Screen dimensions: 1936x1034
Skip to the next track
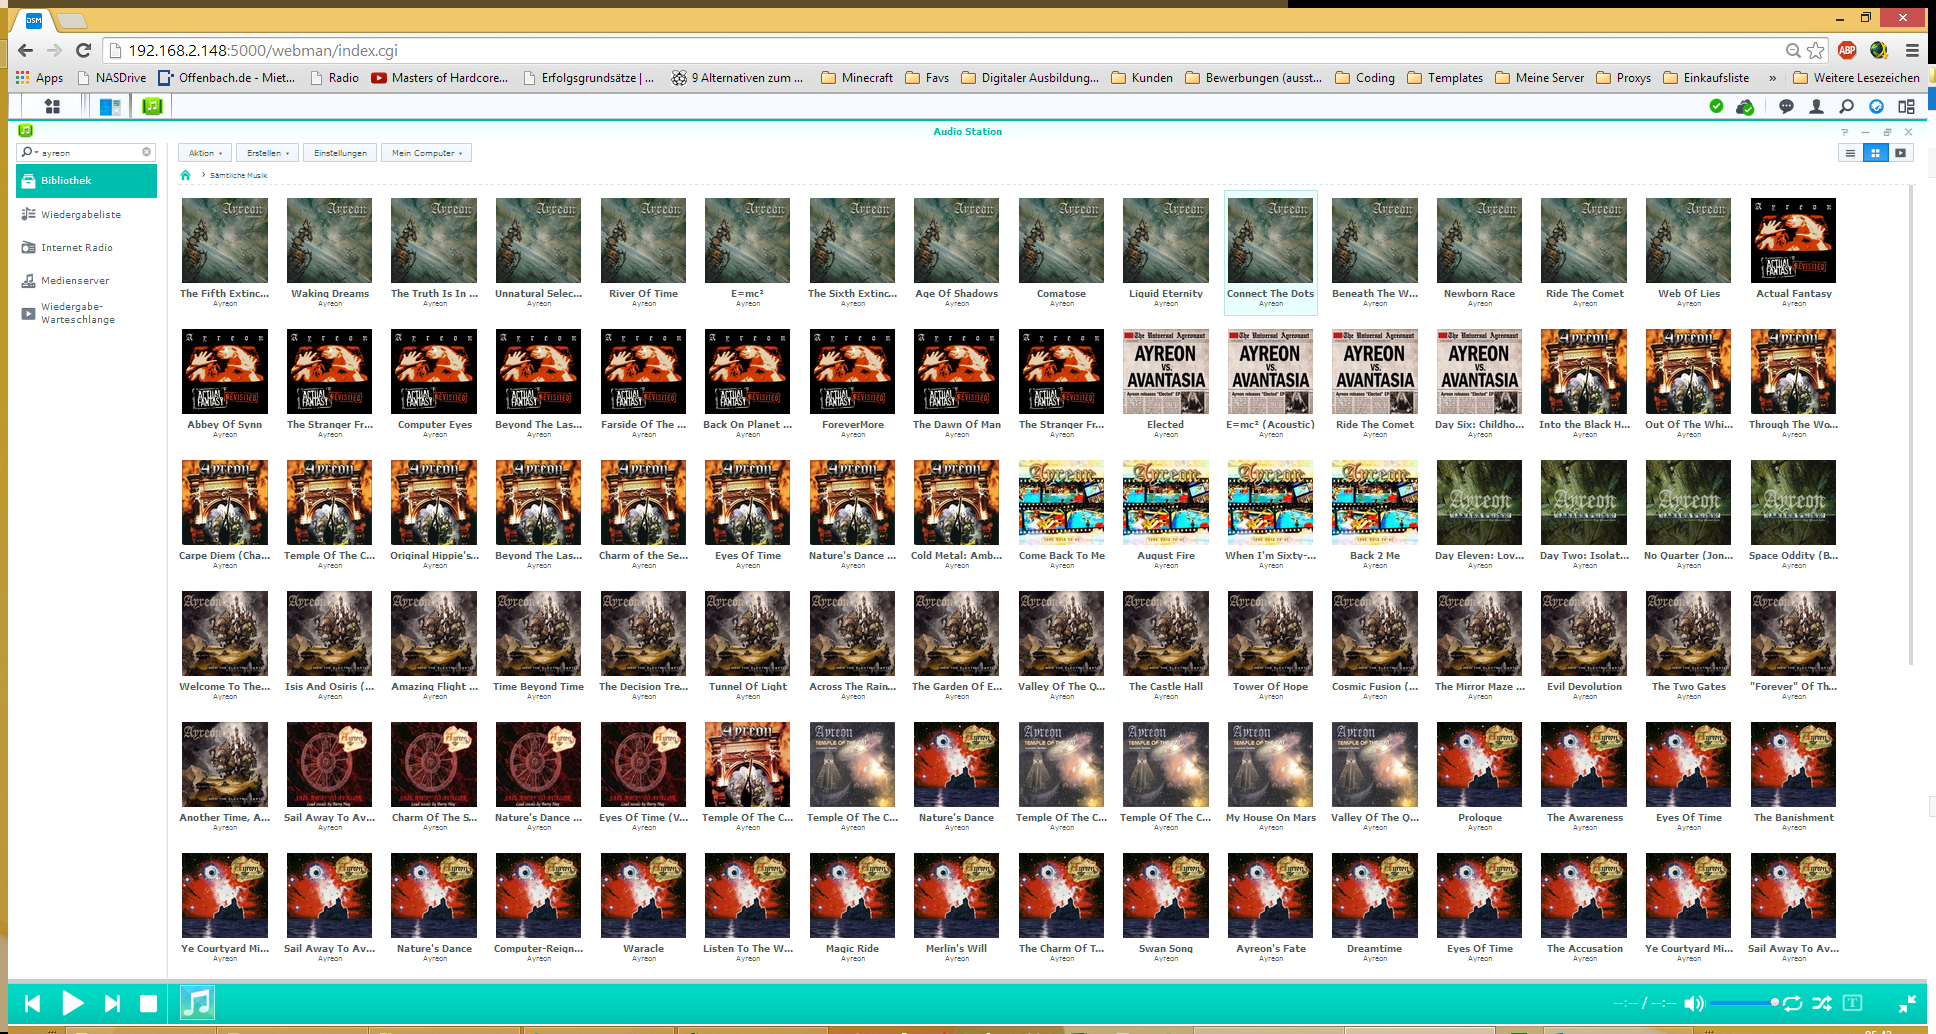tap(112, 1003)
